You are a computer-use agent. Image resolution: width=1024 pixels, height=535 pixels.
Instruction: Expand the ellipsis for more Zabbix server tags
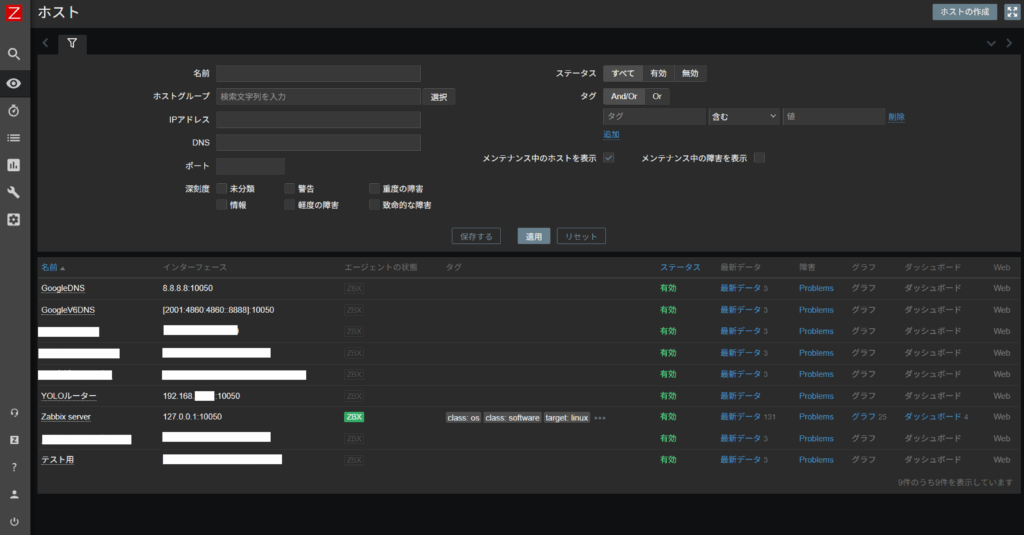[600, 418]
